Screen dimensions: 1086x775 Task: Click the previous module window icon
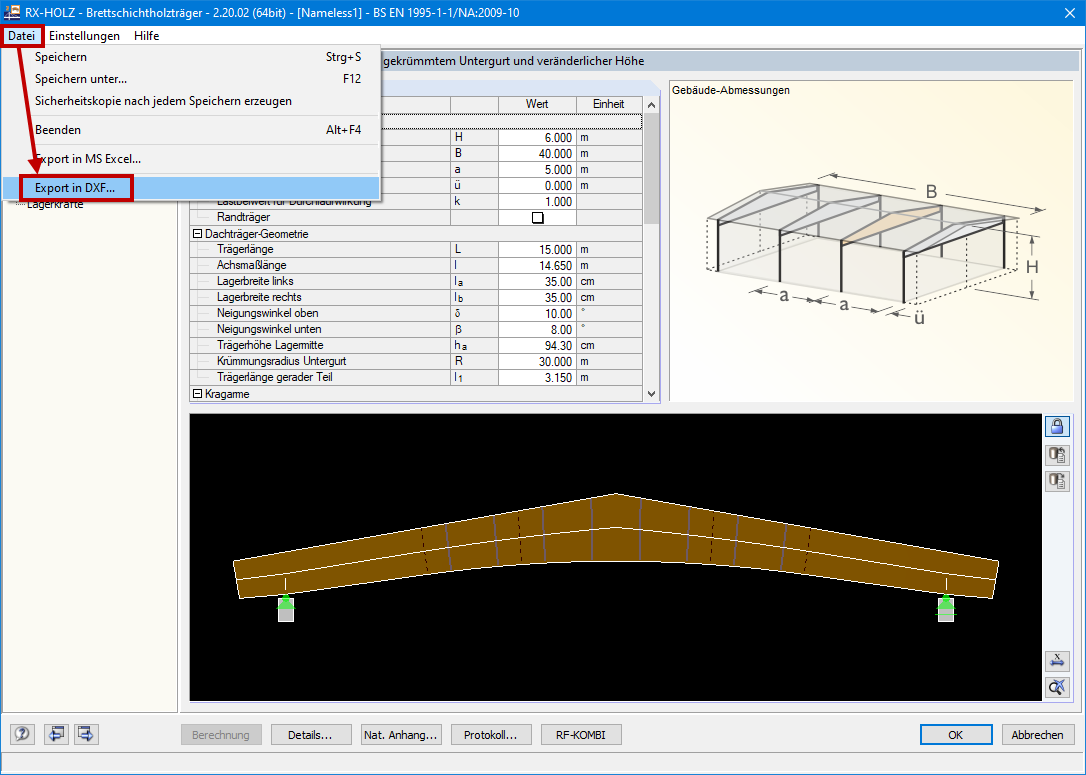(x=56, y=734)
